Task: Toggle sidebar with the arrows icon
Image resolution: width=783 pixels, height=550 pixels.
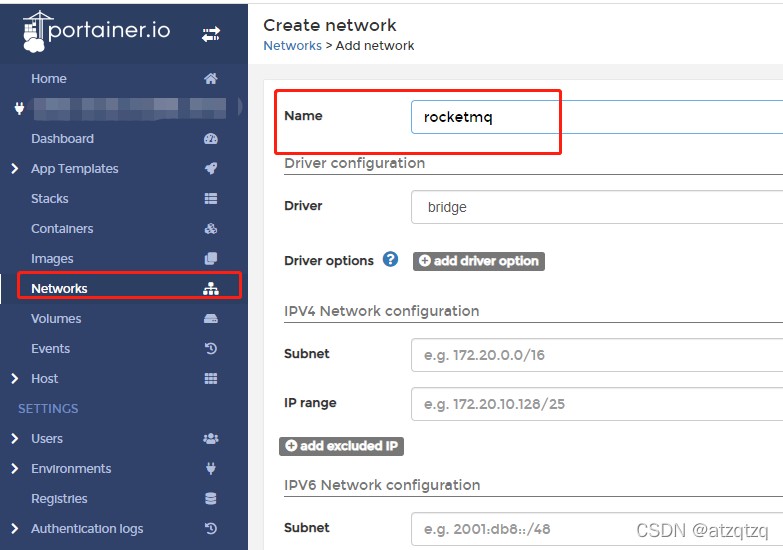Action: (211, 34)
